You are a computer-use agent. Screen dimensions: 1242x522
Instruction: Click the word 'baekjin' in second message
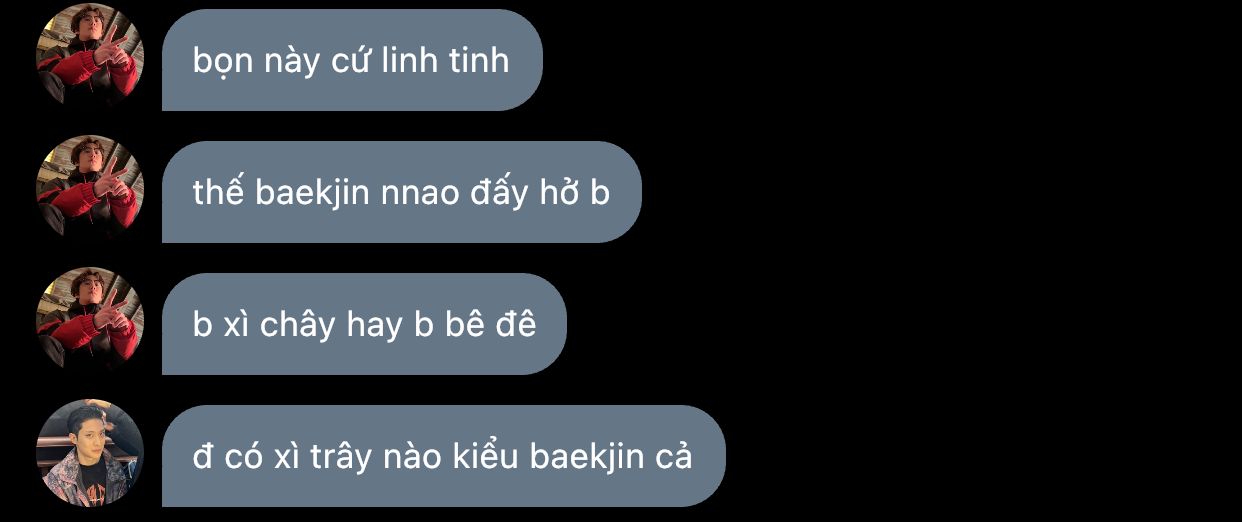coord(314,193)
